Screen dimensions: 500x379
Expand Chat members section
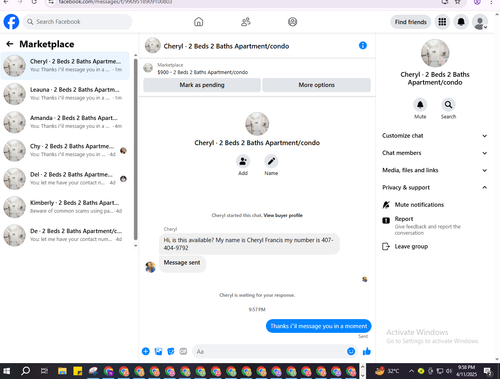434,153
